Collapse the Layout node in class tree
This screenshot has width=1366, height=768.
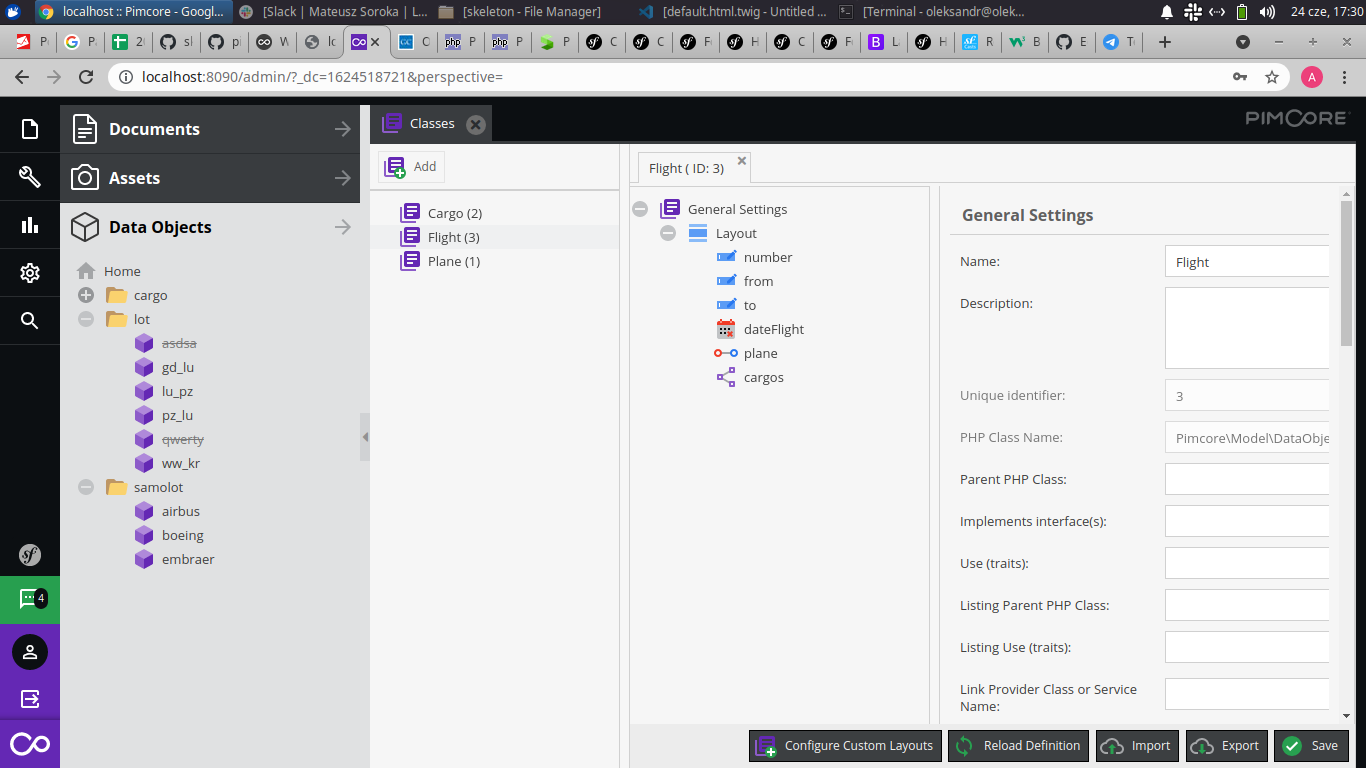click(x=668, y=233)
